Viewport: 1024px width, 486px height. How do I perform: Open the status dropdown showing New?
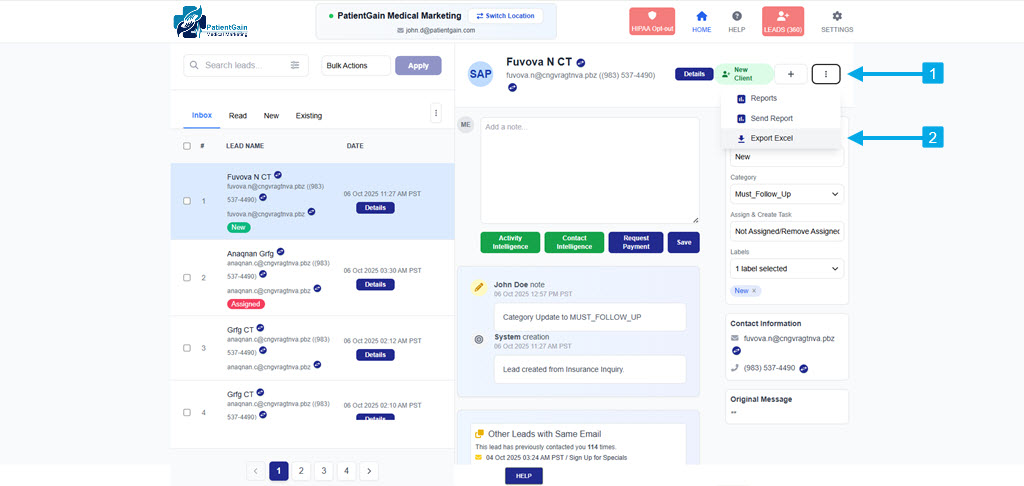click(x=786, y=157)
